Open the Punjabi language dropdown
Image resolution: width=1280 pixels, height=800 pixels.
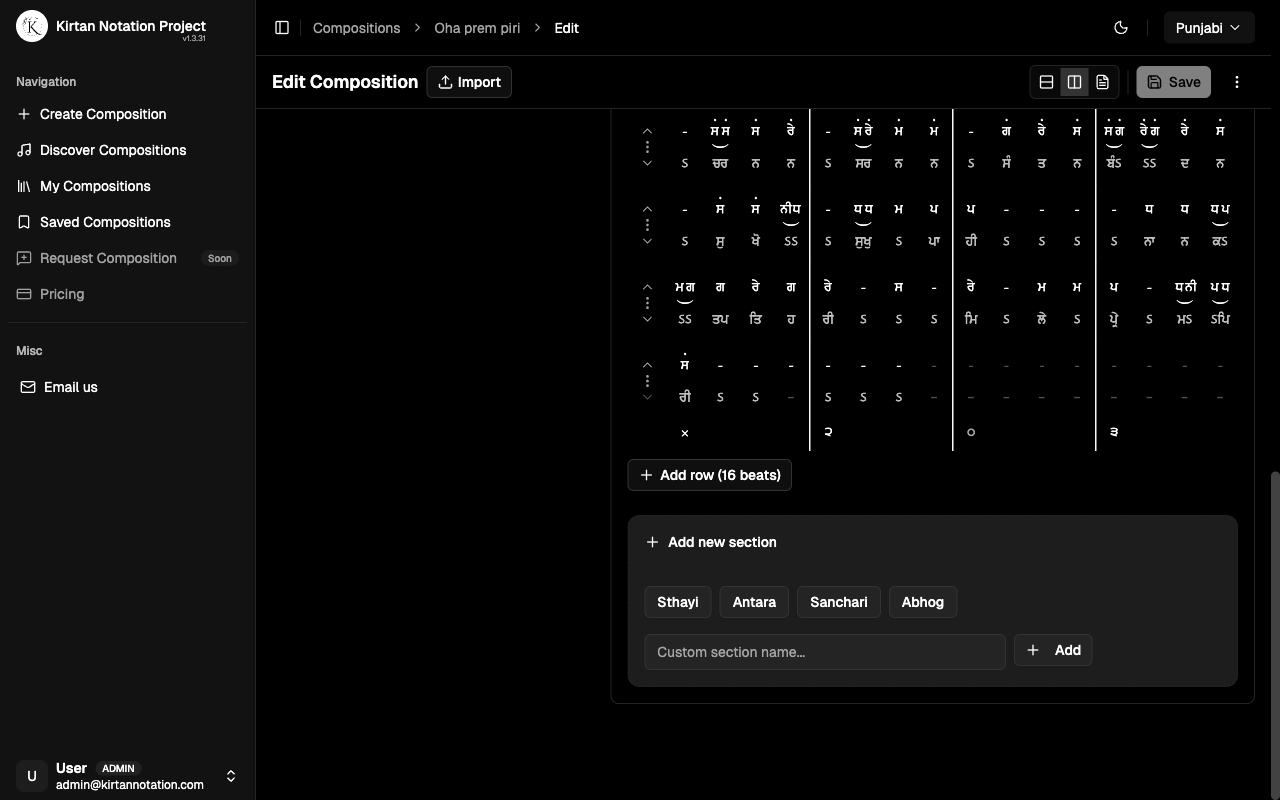tap(1208, 28)
